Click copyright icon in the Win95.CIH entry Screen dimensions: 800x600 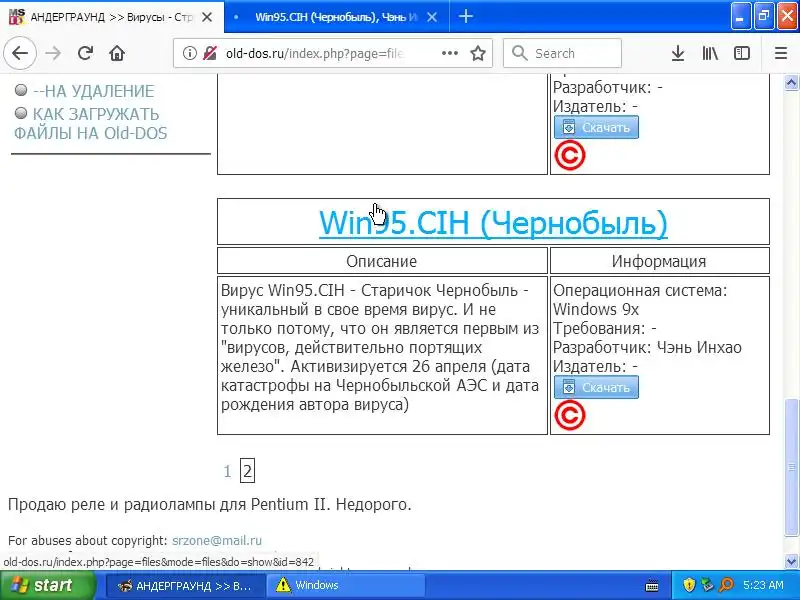[570, 415]
